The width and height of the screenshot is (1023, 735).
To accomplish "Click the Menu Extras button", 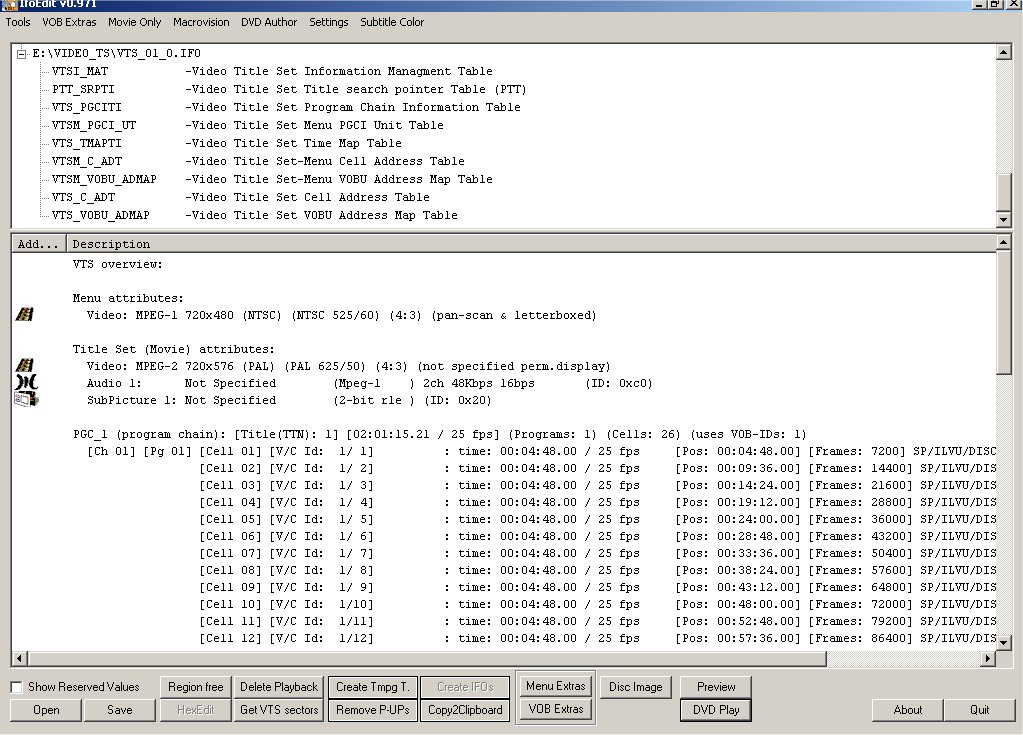I will [x=556, y=686].
